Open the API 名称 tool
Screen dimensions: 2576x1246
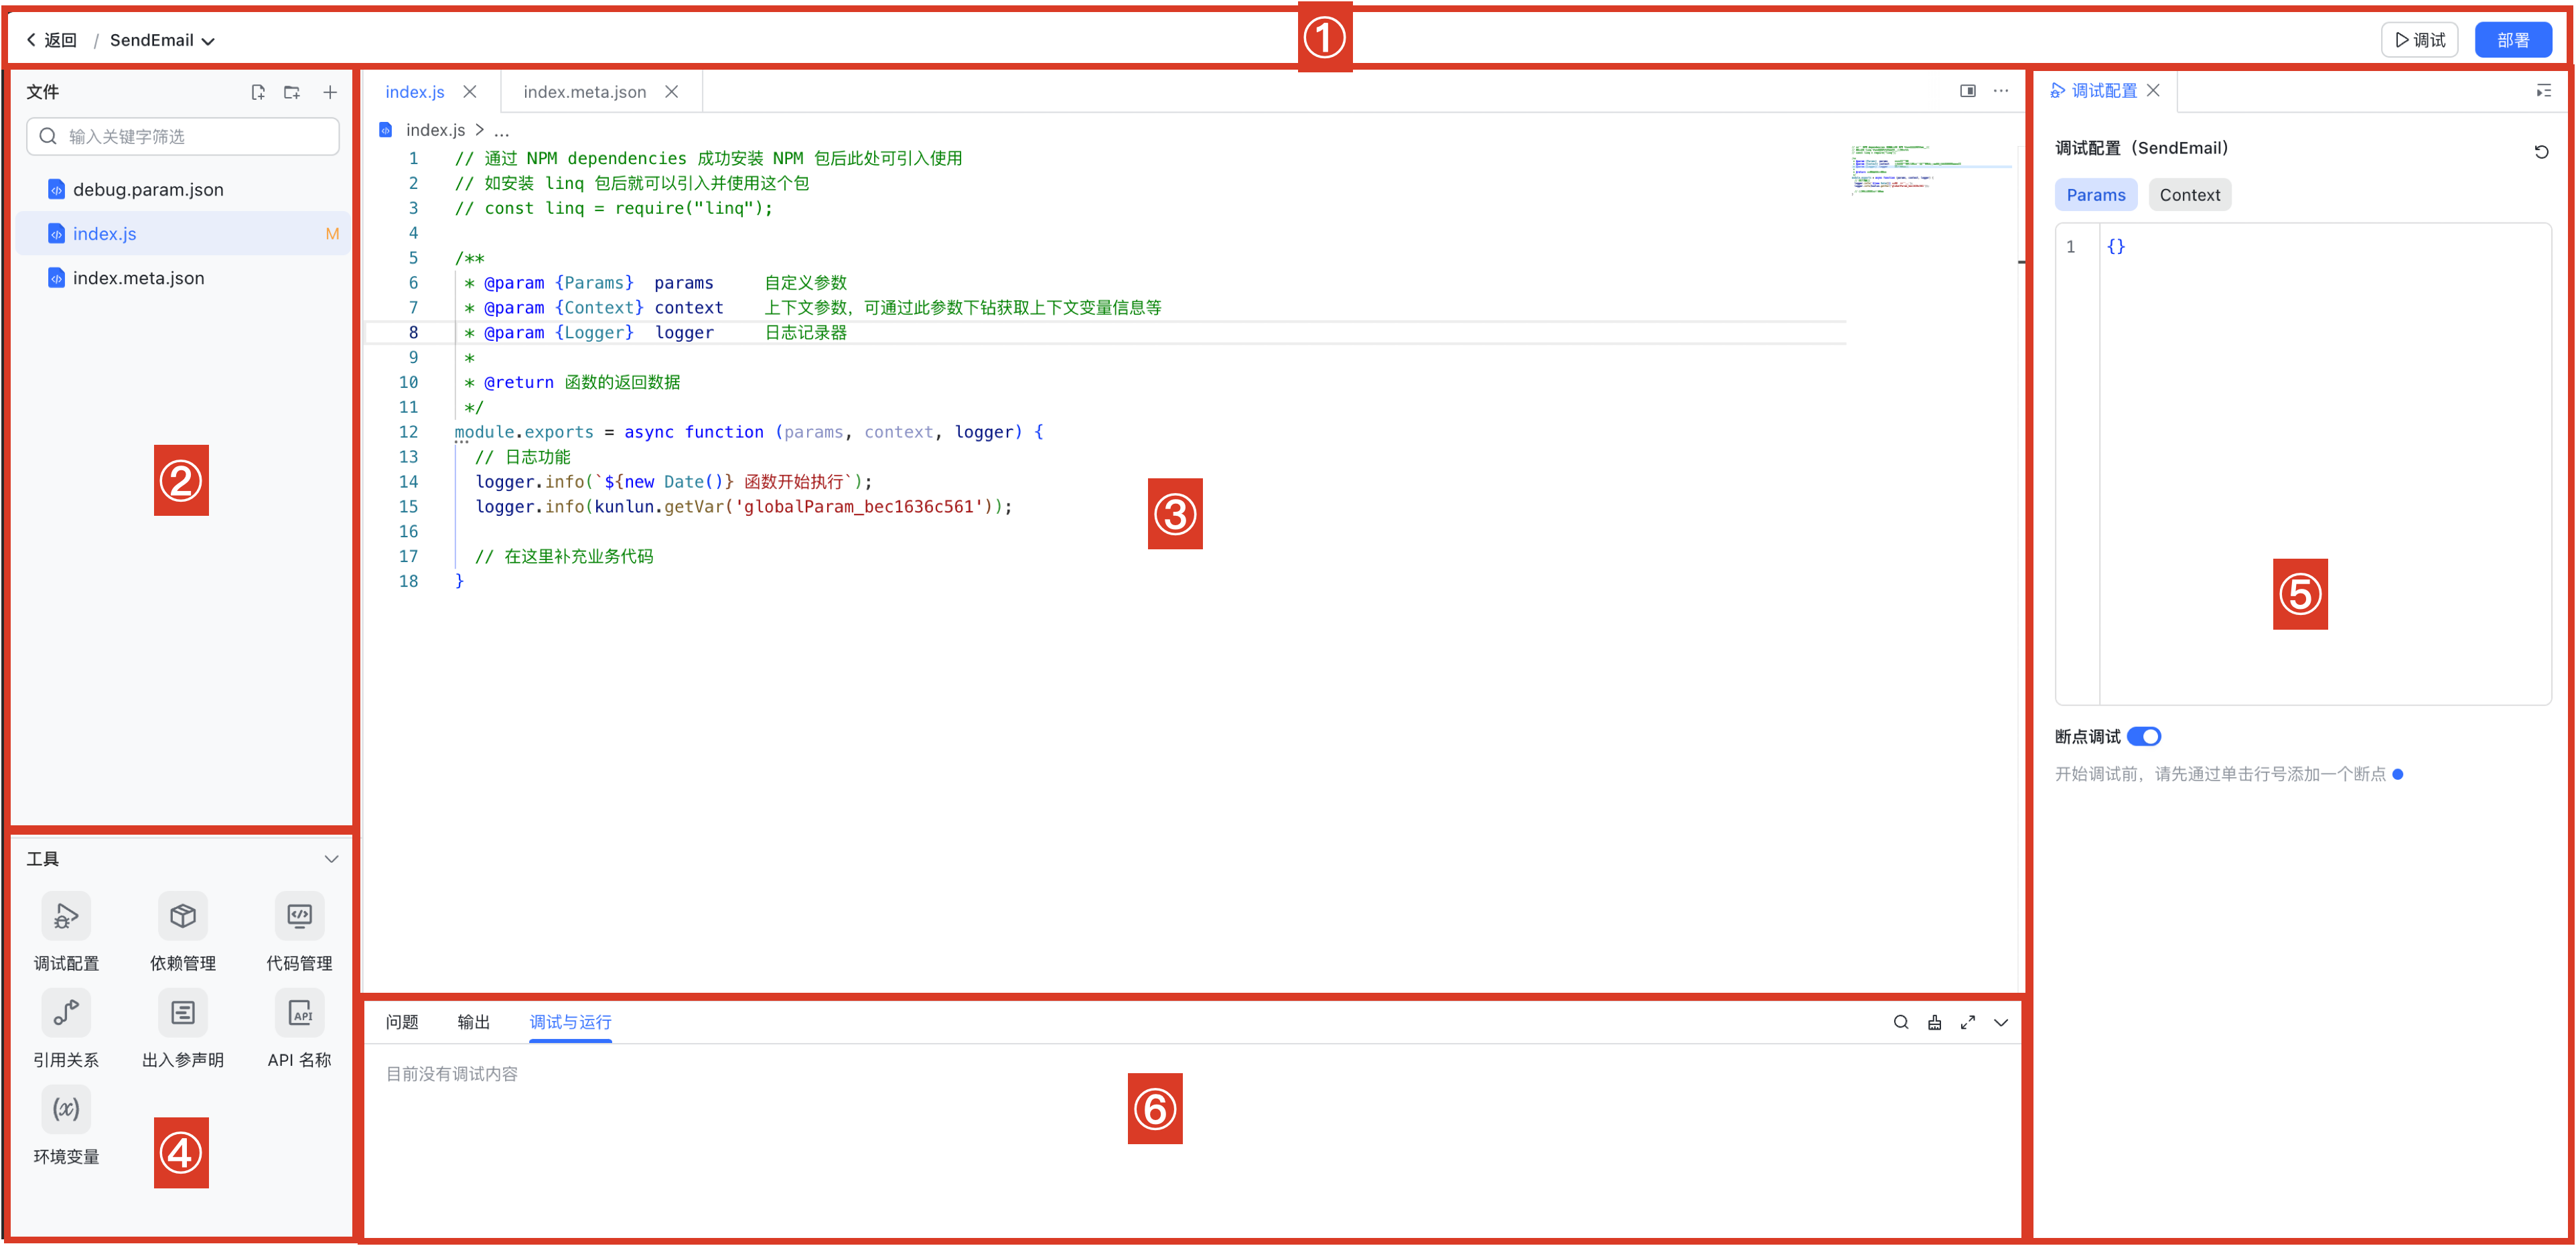(299, 1013)
